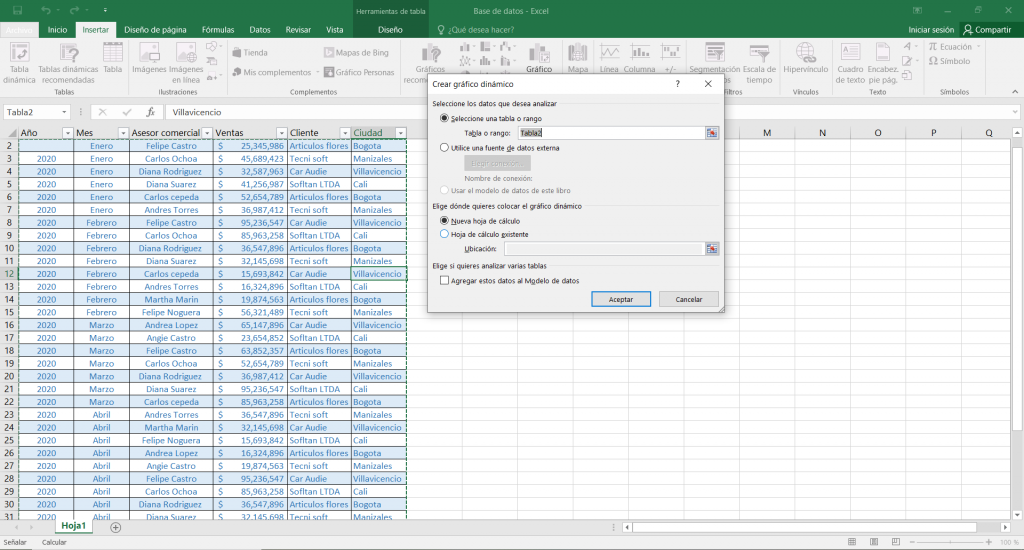The width and height of the screenshot is (1024, 550).
Task: Open the Cliente column filter dropdown
Action: 345,133
